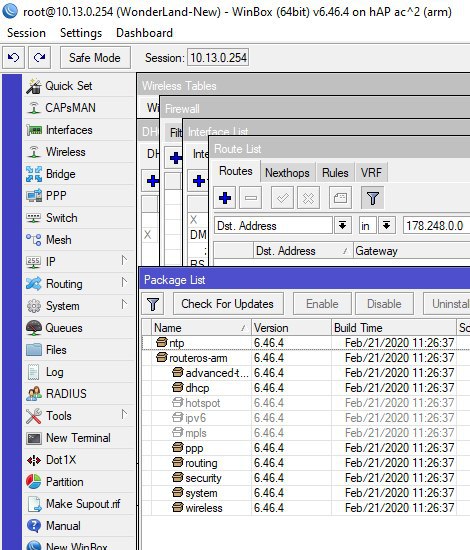Click the Uninstall package button
This screenshot has width=470, height=550.
(447, 304)
